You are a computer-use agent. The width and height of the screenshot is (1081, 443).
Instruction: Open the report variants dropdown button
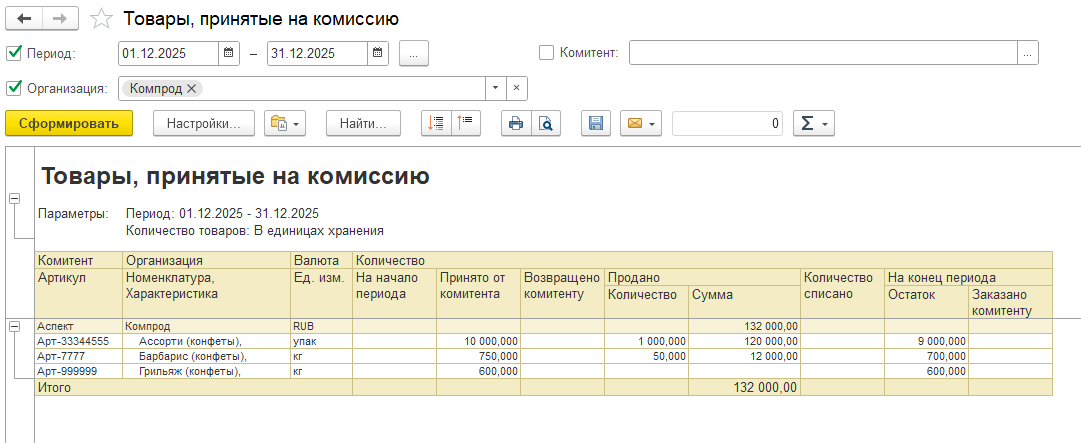pos(284,123)
